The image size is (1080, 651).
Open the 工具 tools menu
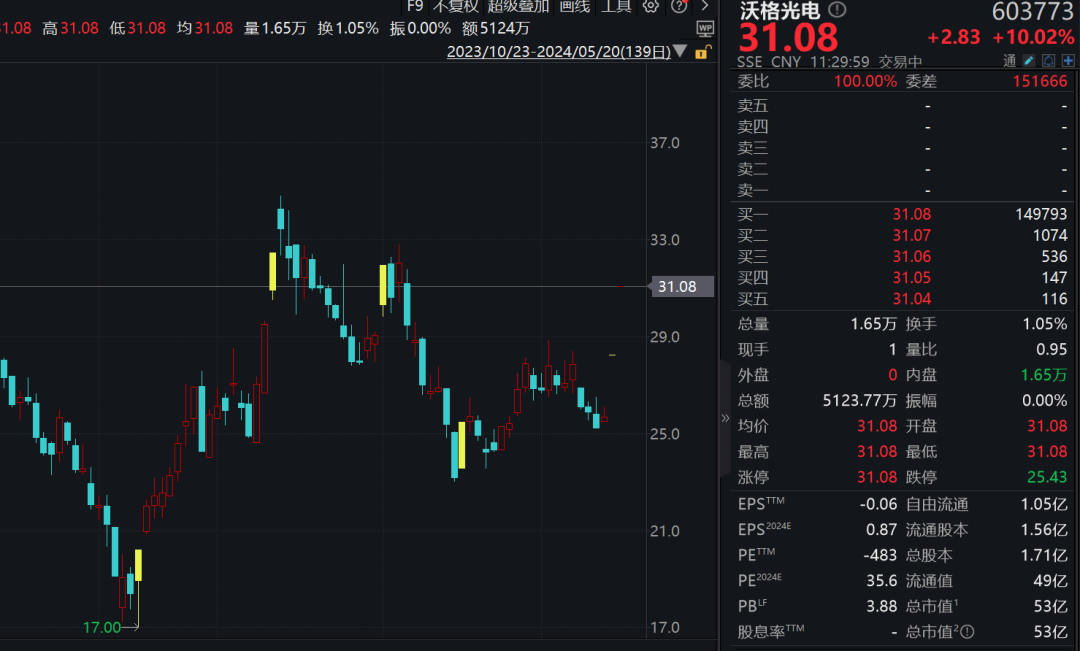pyautogui.click(x=616, y=6)
